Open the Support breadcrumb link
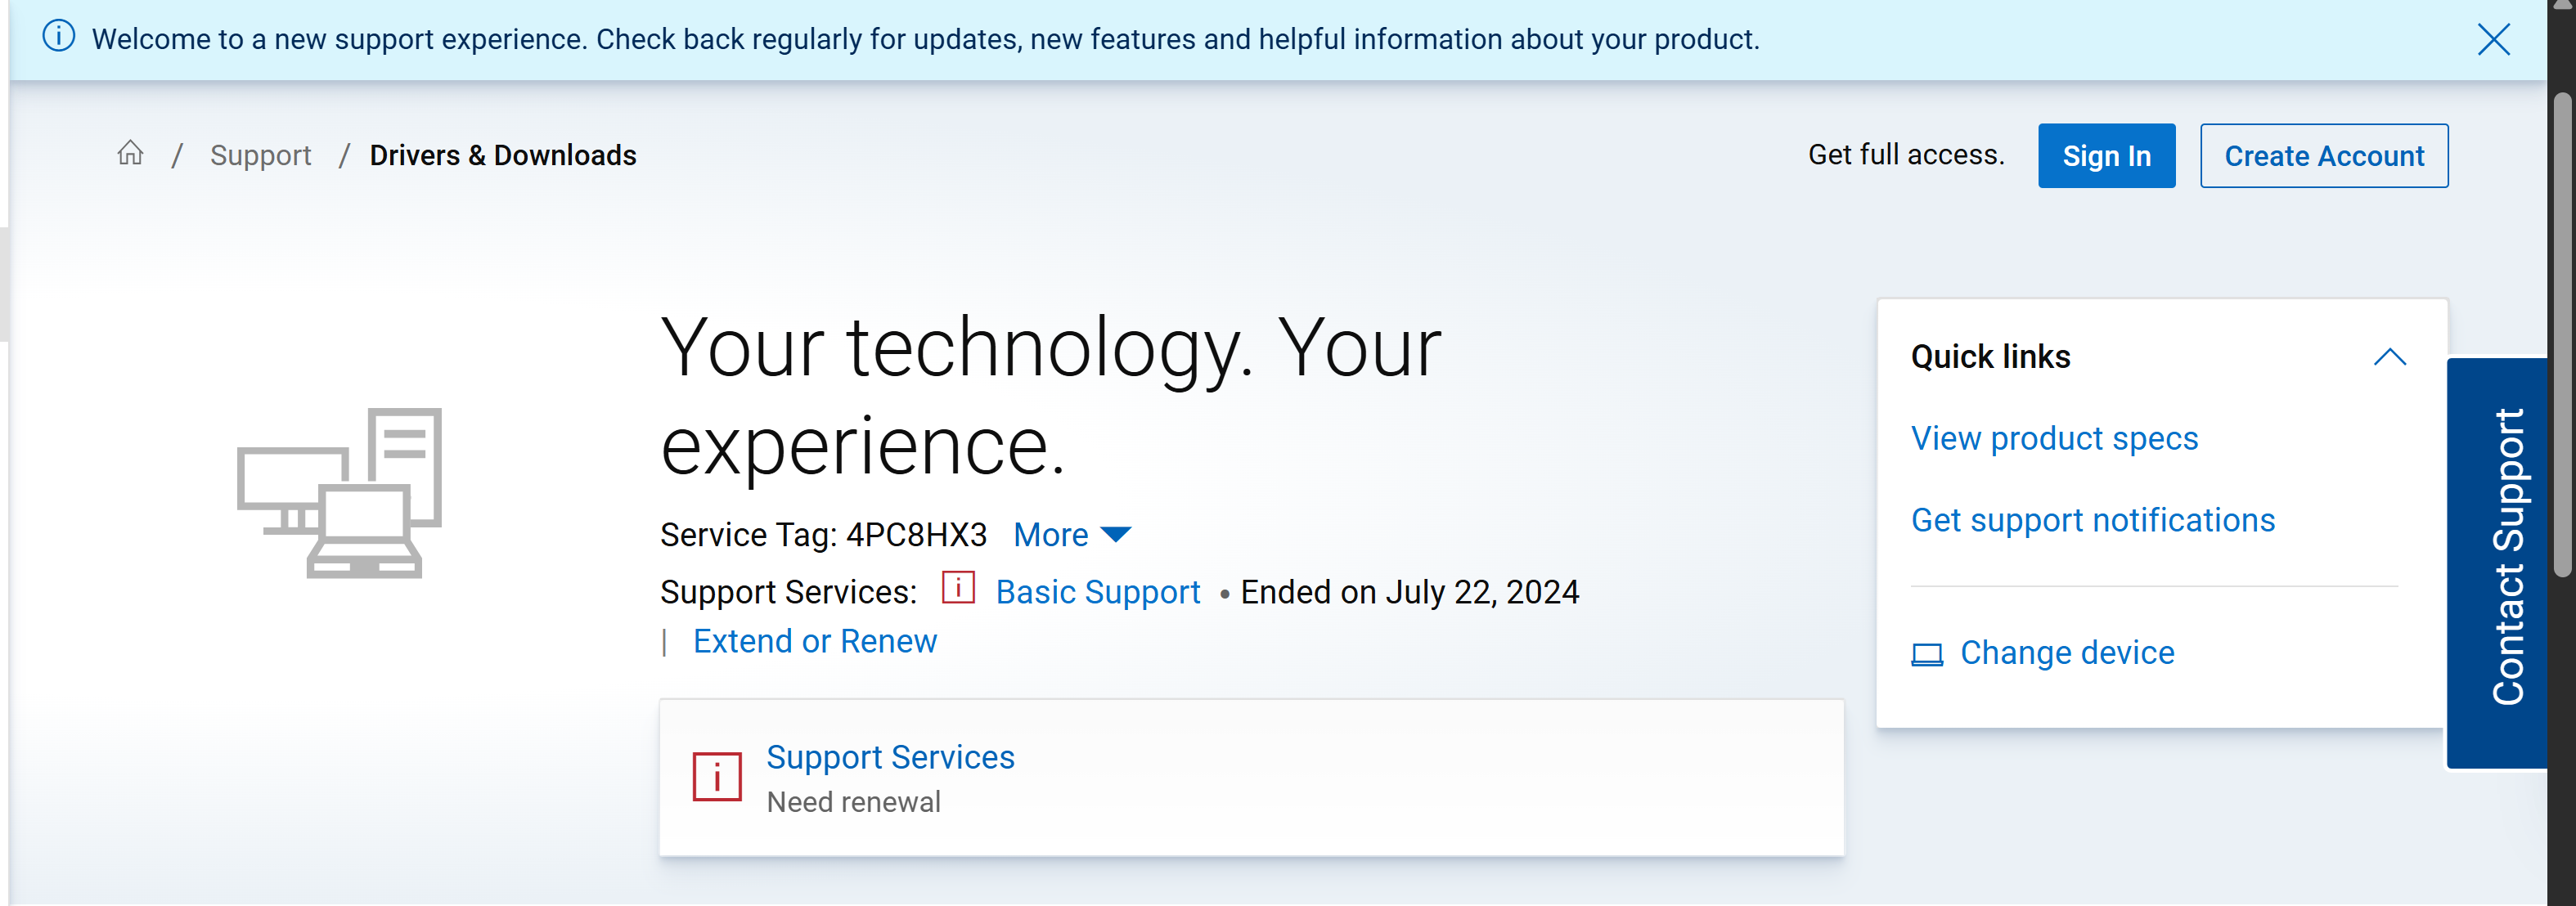The height and width of the screenshot is (906, 2576). coord(260,155)
